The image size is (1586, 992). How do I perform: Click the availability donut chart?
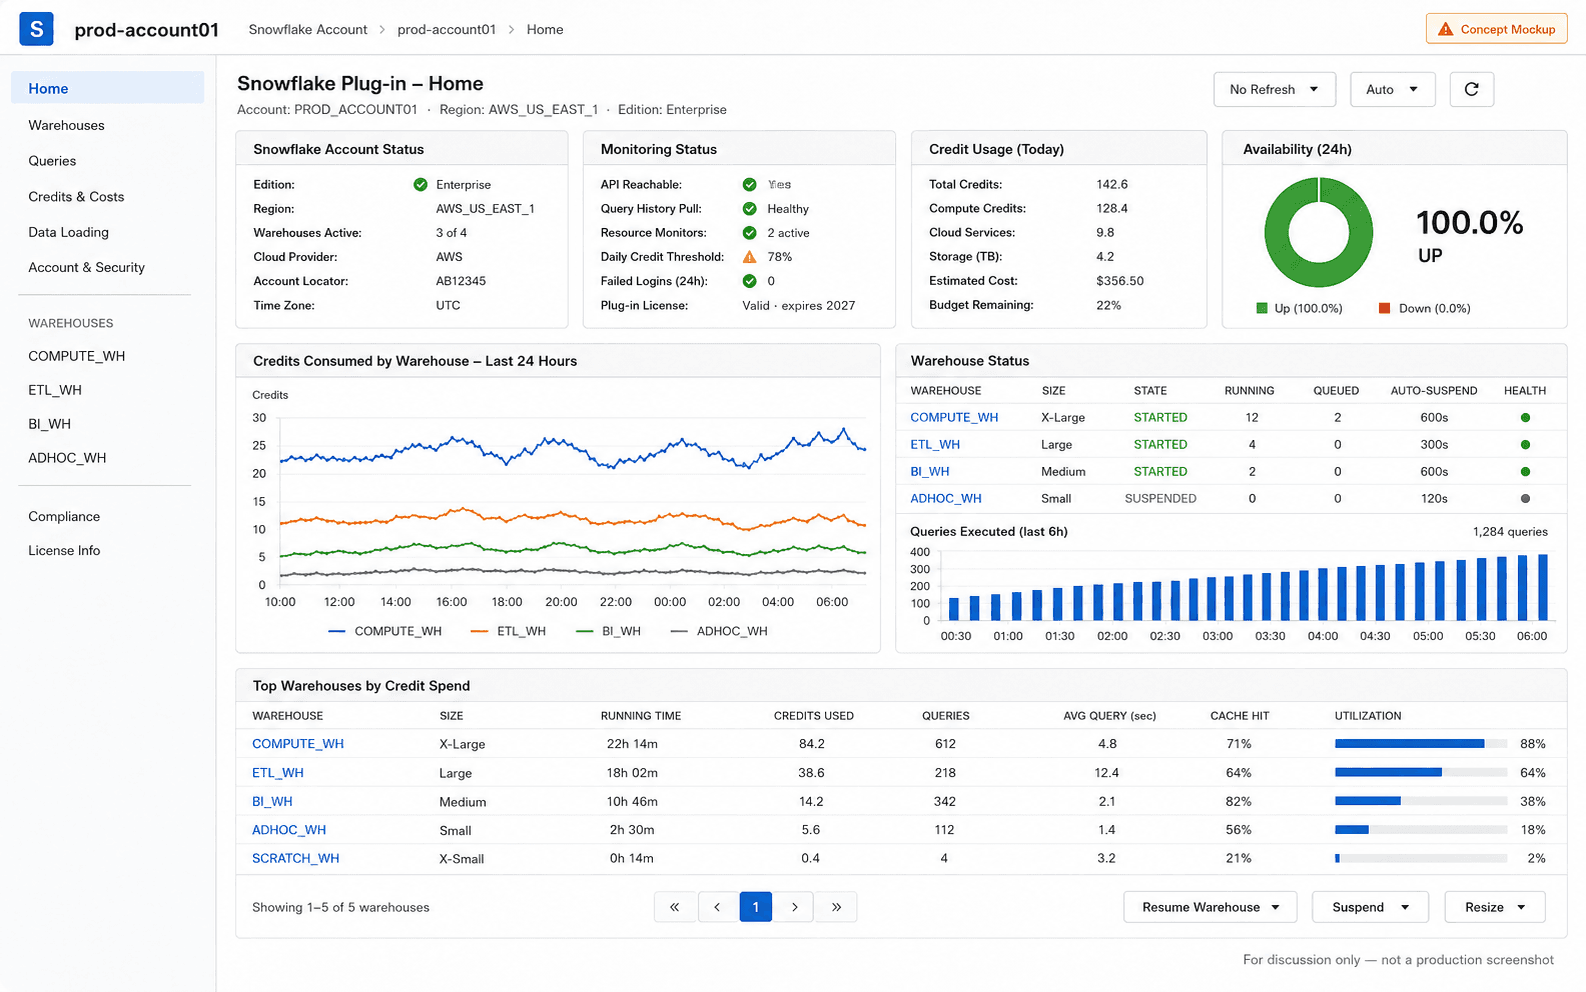(x=1319, y=232)
